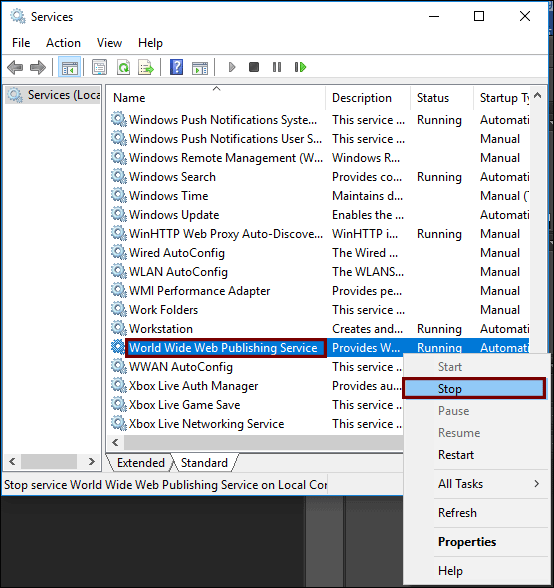Click the Export List toolbar icon

pyautogui.click(x=146, y=68)
